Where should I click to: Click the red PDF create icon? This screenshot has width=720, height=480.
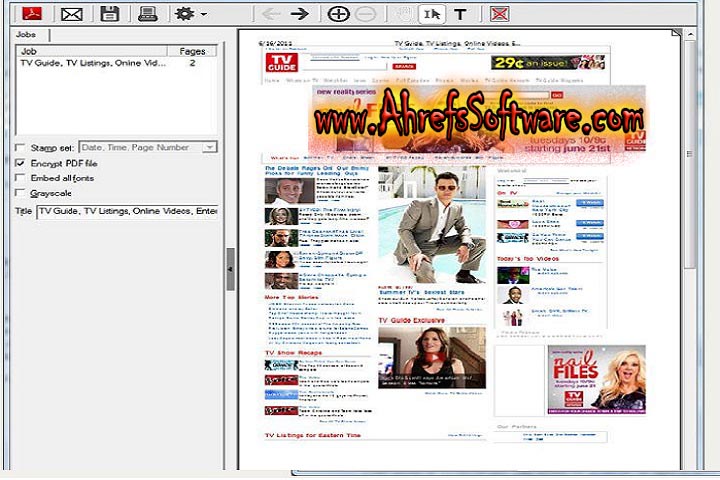(32, 13)
